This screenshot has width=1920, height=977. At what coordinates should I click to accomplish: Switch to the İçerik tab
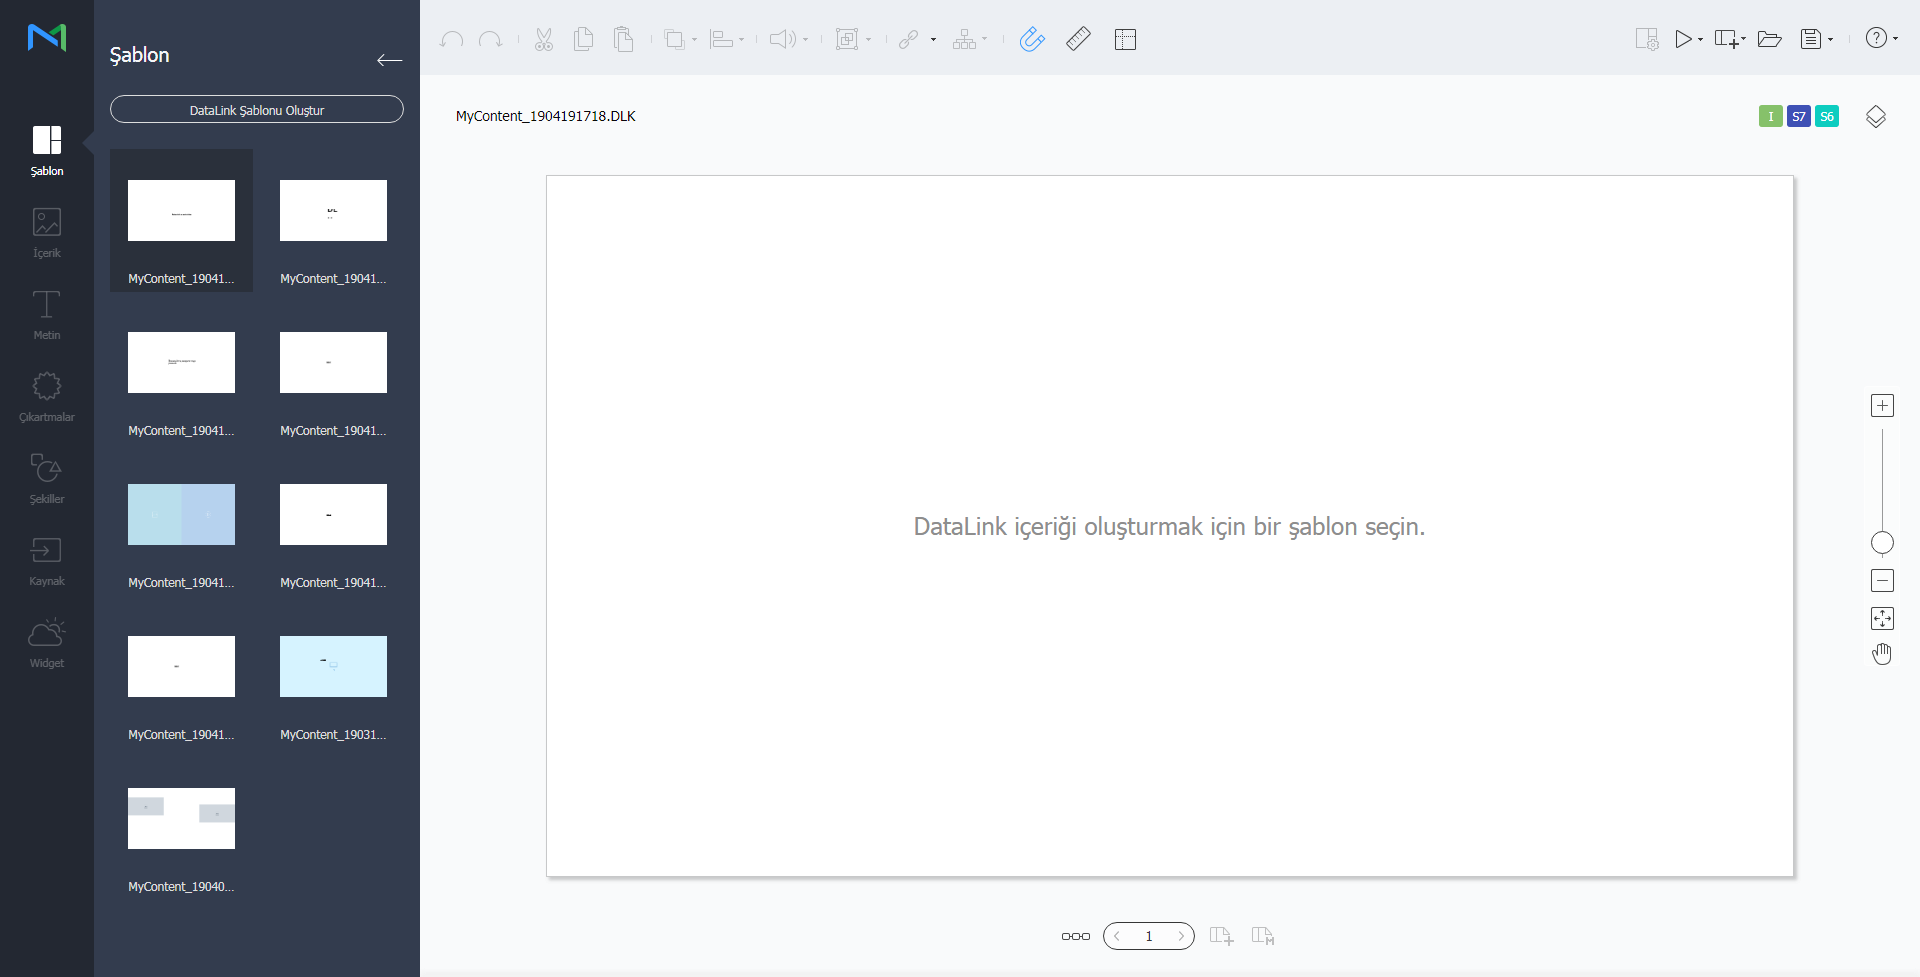tap(47, 232)
